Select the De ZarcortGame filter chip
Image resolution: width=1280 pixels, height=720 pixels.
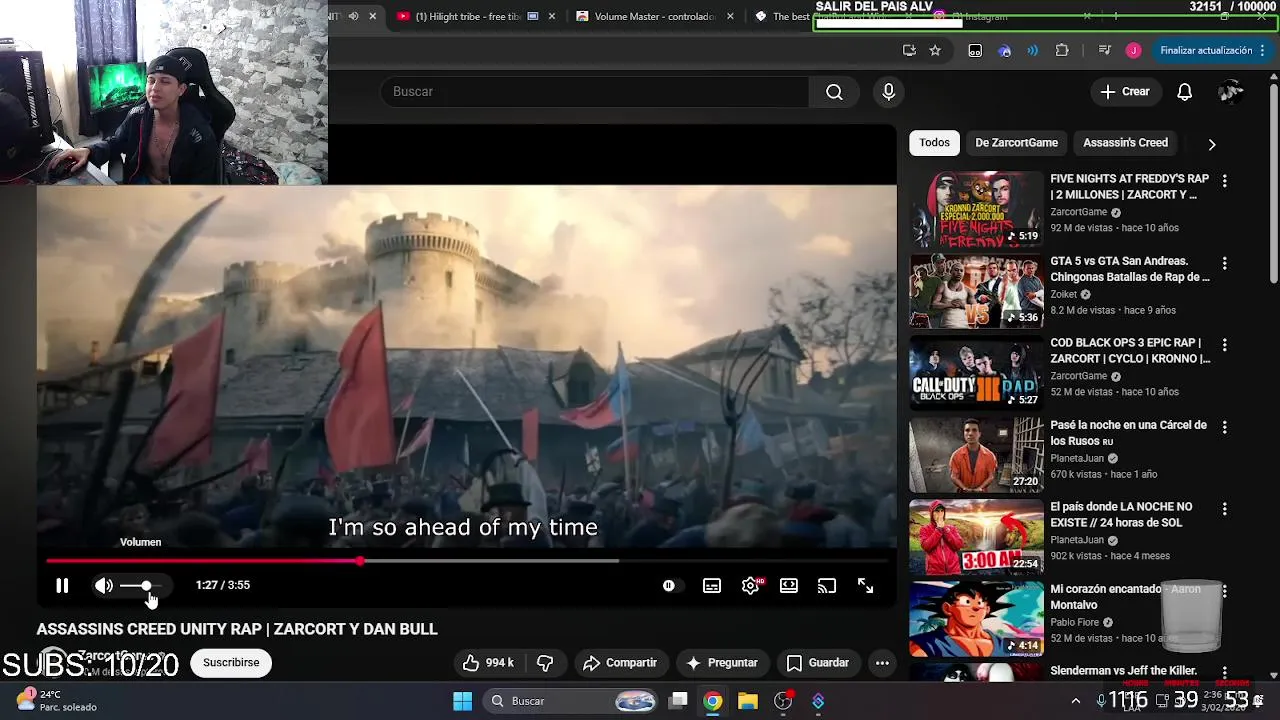1016,143
